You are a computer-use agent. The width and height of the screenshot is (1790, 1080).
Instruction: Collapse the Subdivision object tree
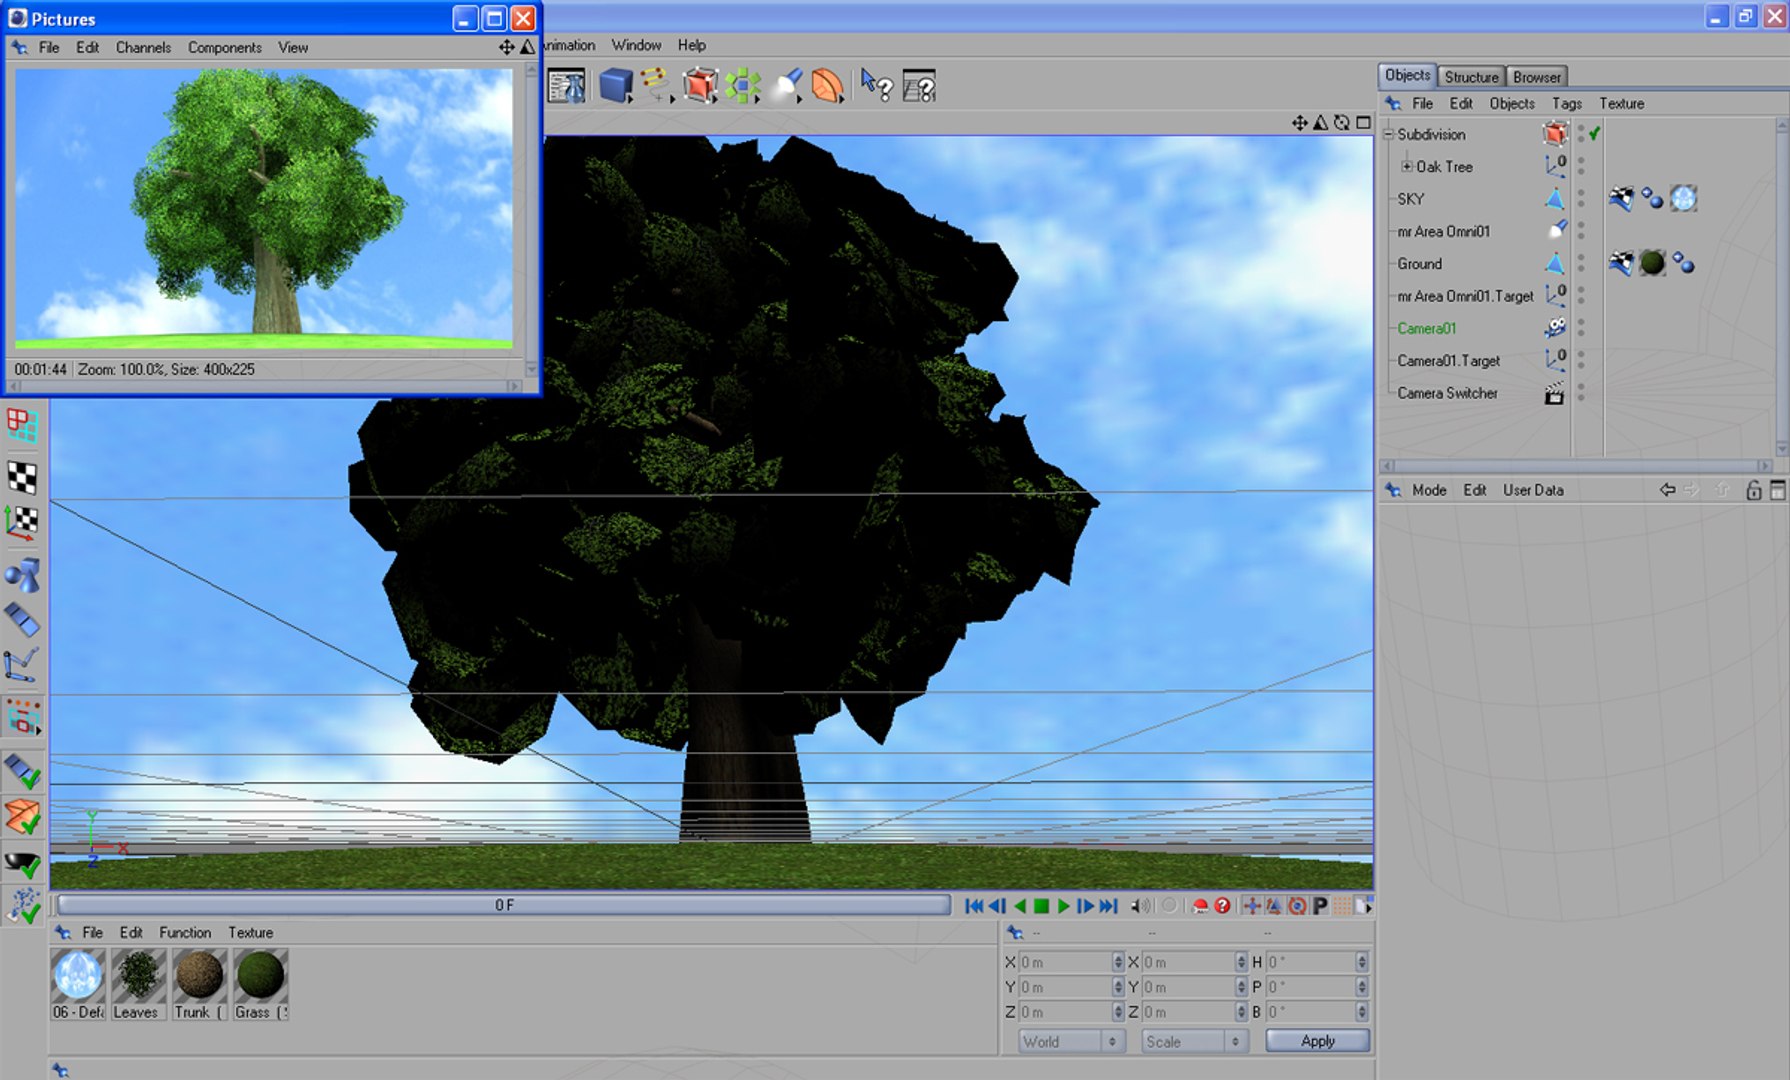click(1388, 134)
